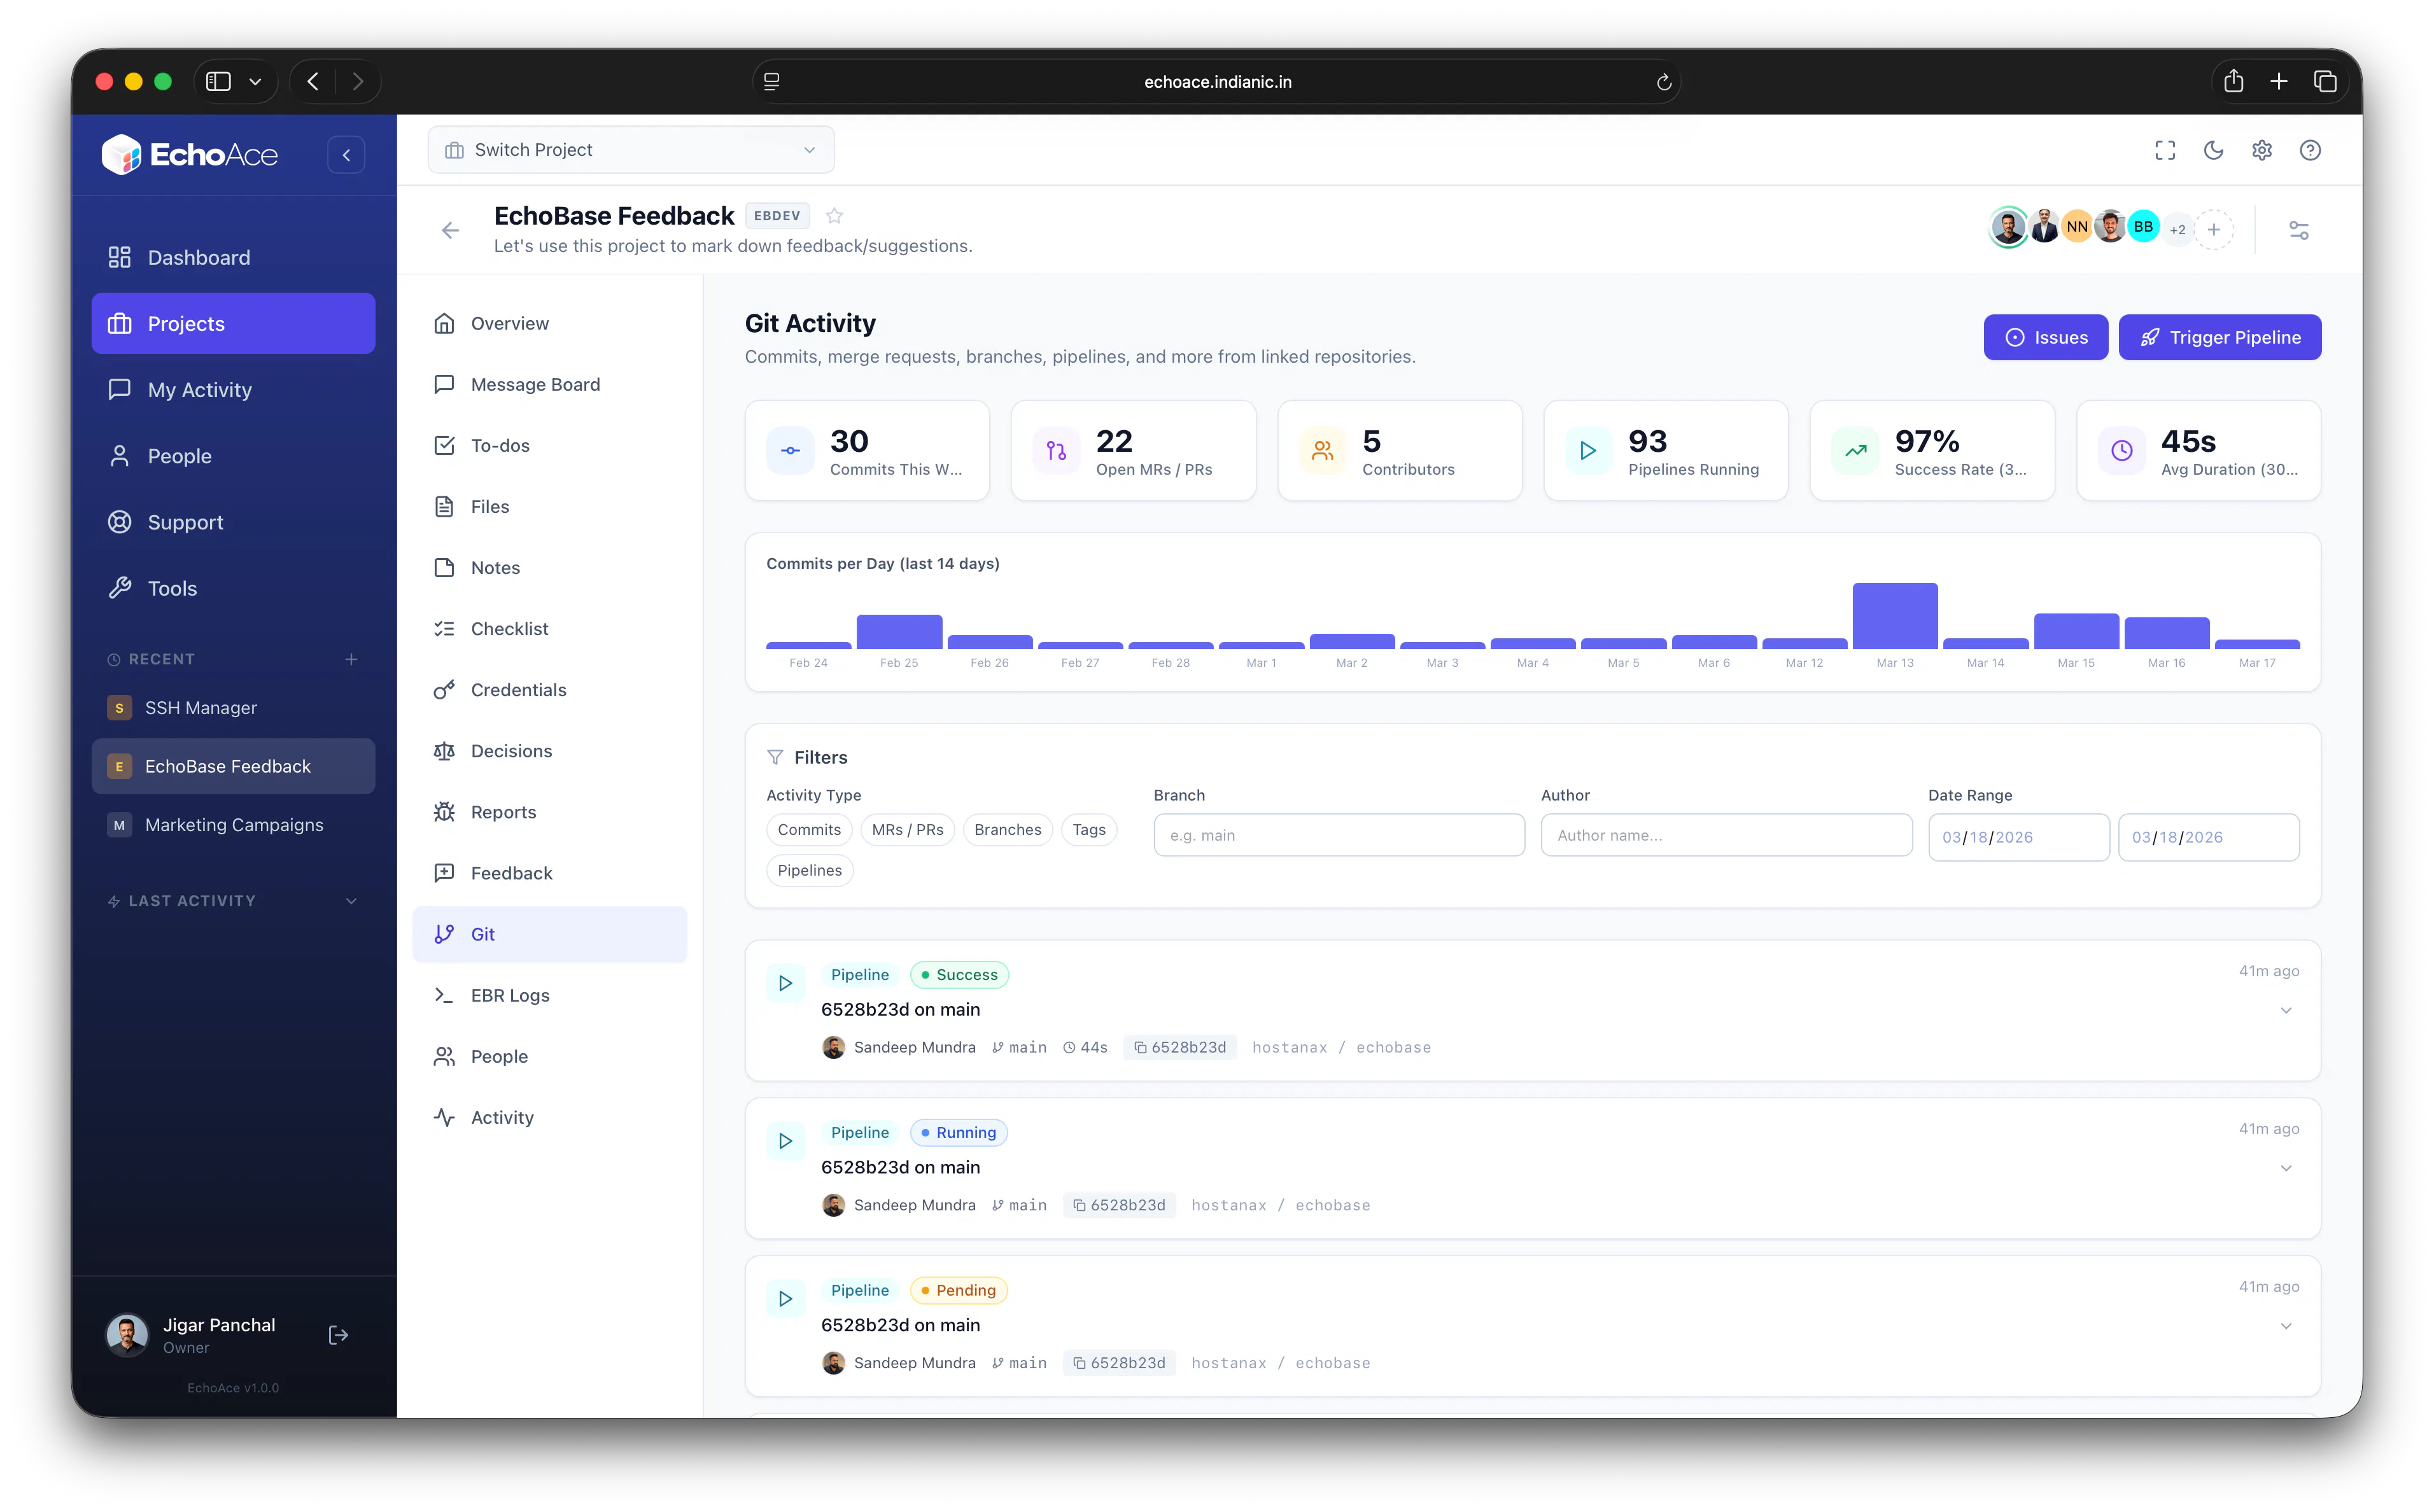Click the EchoAce logo

click(190, 155)
